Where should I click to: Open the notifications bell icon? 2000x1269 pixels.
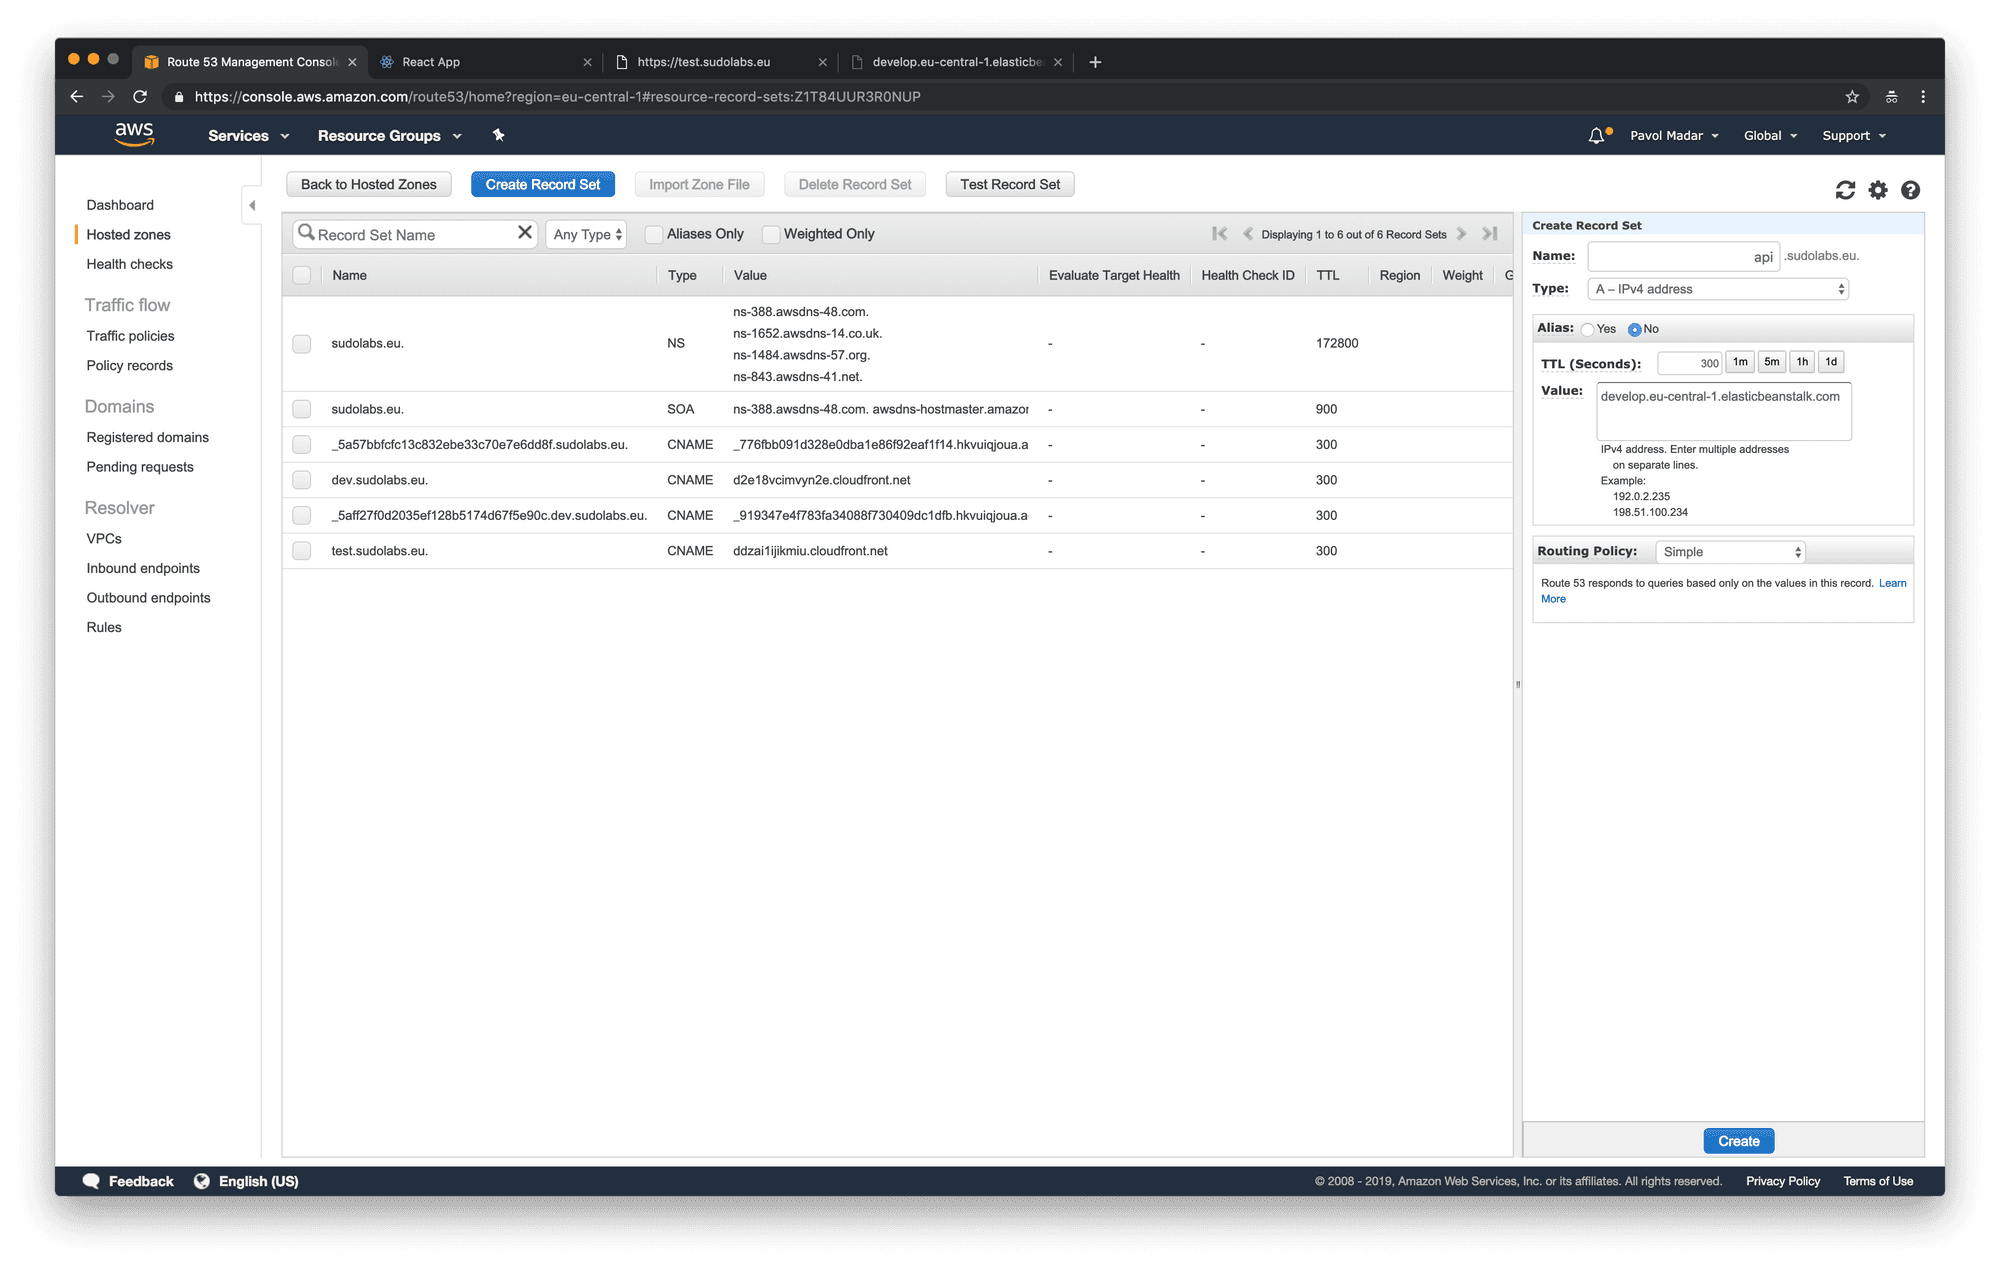[x=1597, y=135]
